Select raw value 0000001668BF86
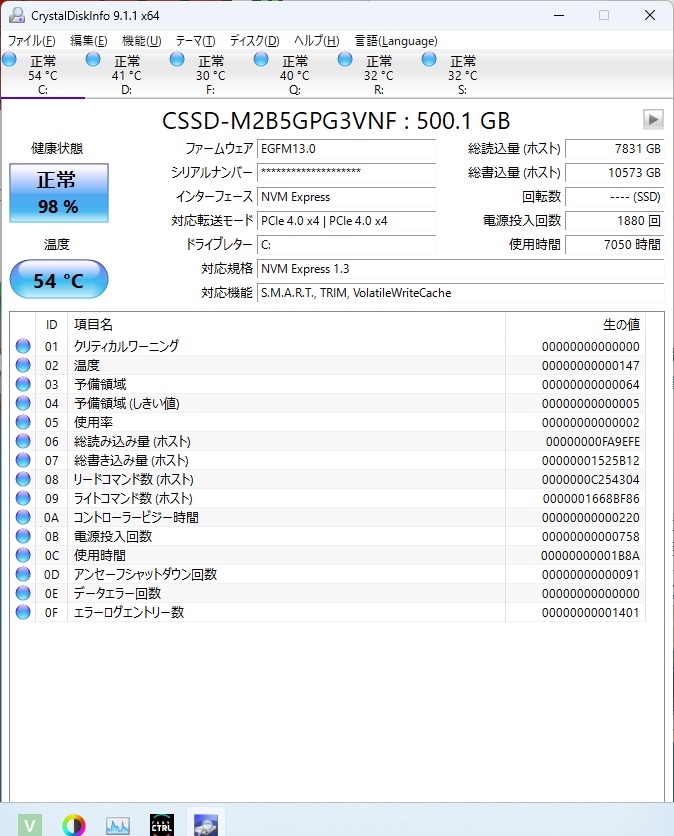 click(x=591, y=499)
